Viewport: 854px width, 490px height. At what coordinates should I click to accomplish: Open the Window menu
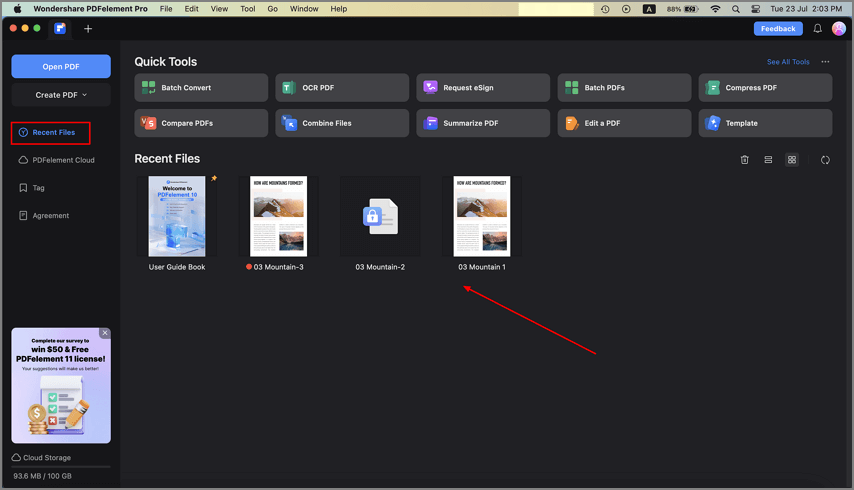(304, 9)
